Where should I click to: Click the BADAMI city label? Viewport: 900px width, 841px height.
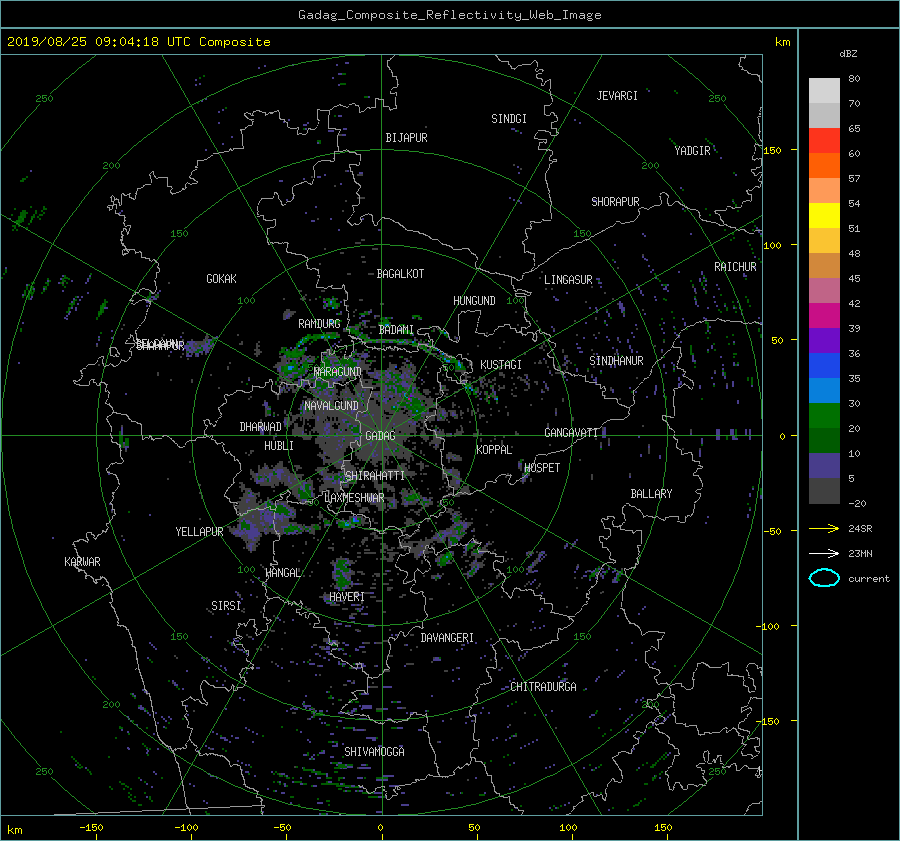coord(396,330)
